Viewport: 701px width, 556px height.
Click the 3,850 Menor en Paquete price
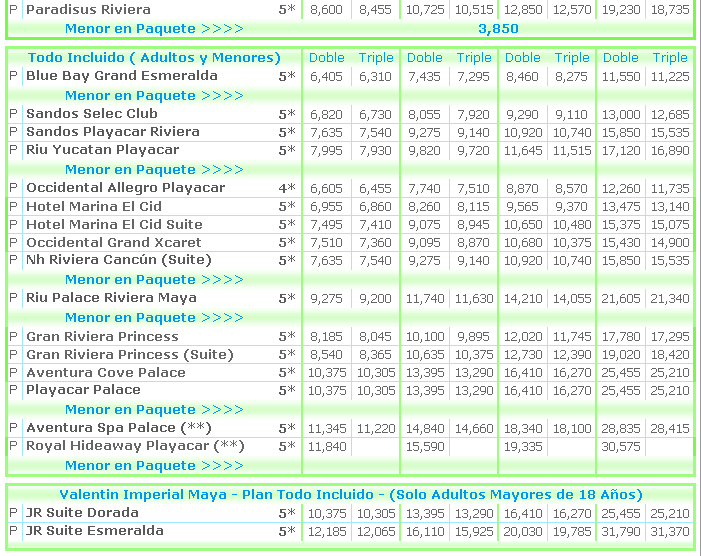(x=498, y=29)
